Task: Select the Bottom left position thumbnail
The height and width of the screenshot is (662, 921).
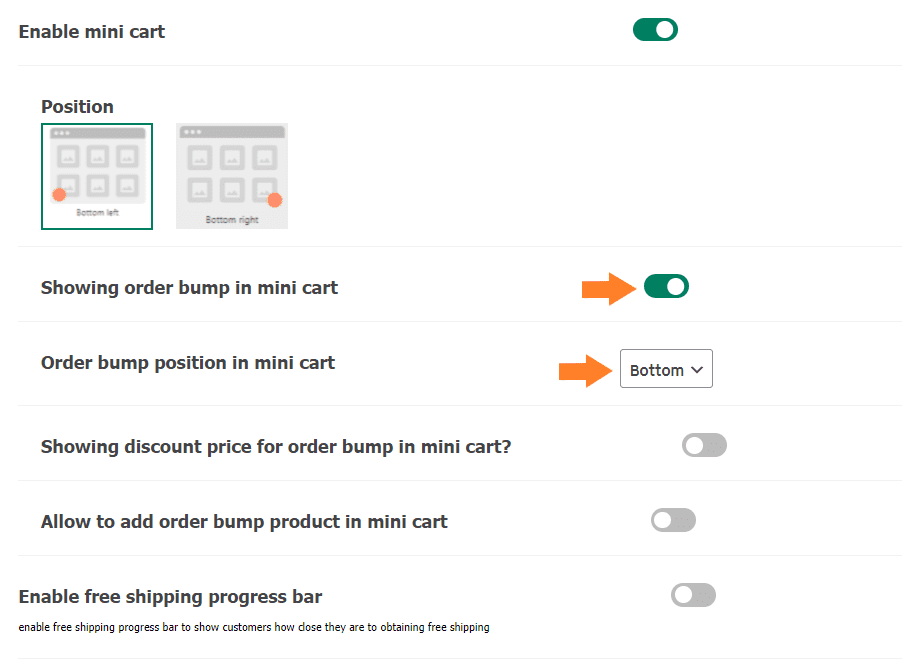Action: click(97, 176)
